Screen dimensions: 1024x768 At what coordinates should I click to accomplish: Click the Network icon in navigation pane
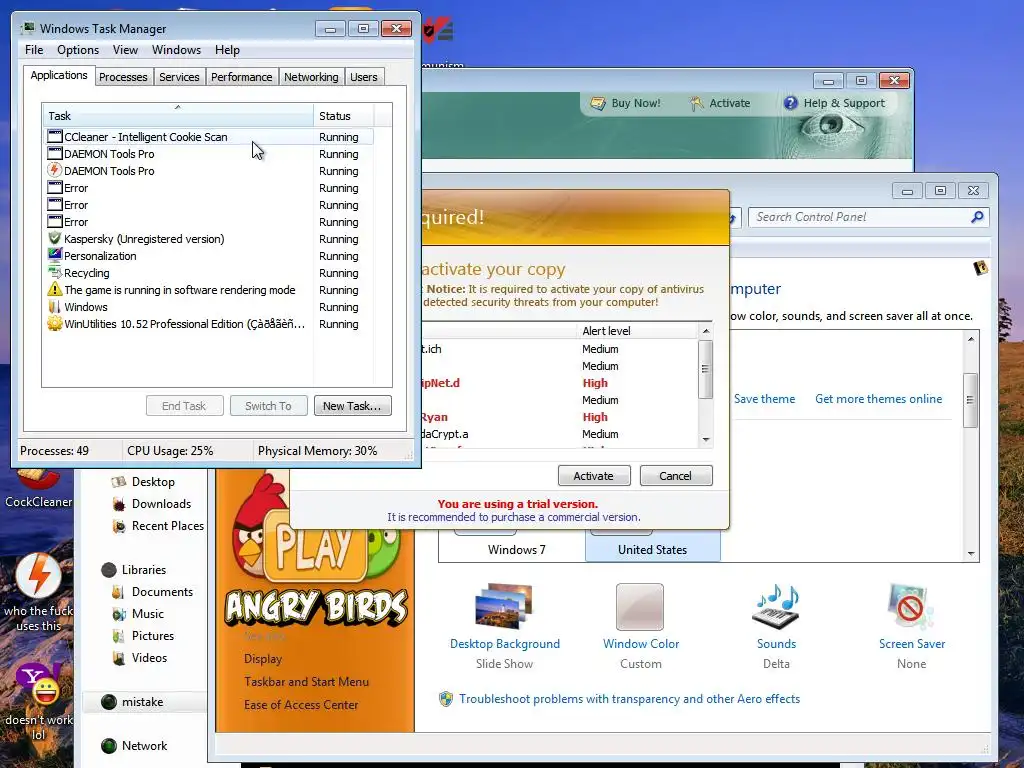pos(108,746)
